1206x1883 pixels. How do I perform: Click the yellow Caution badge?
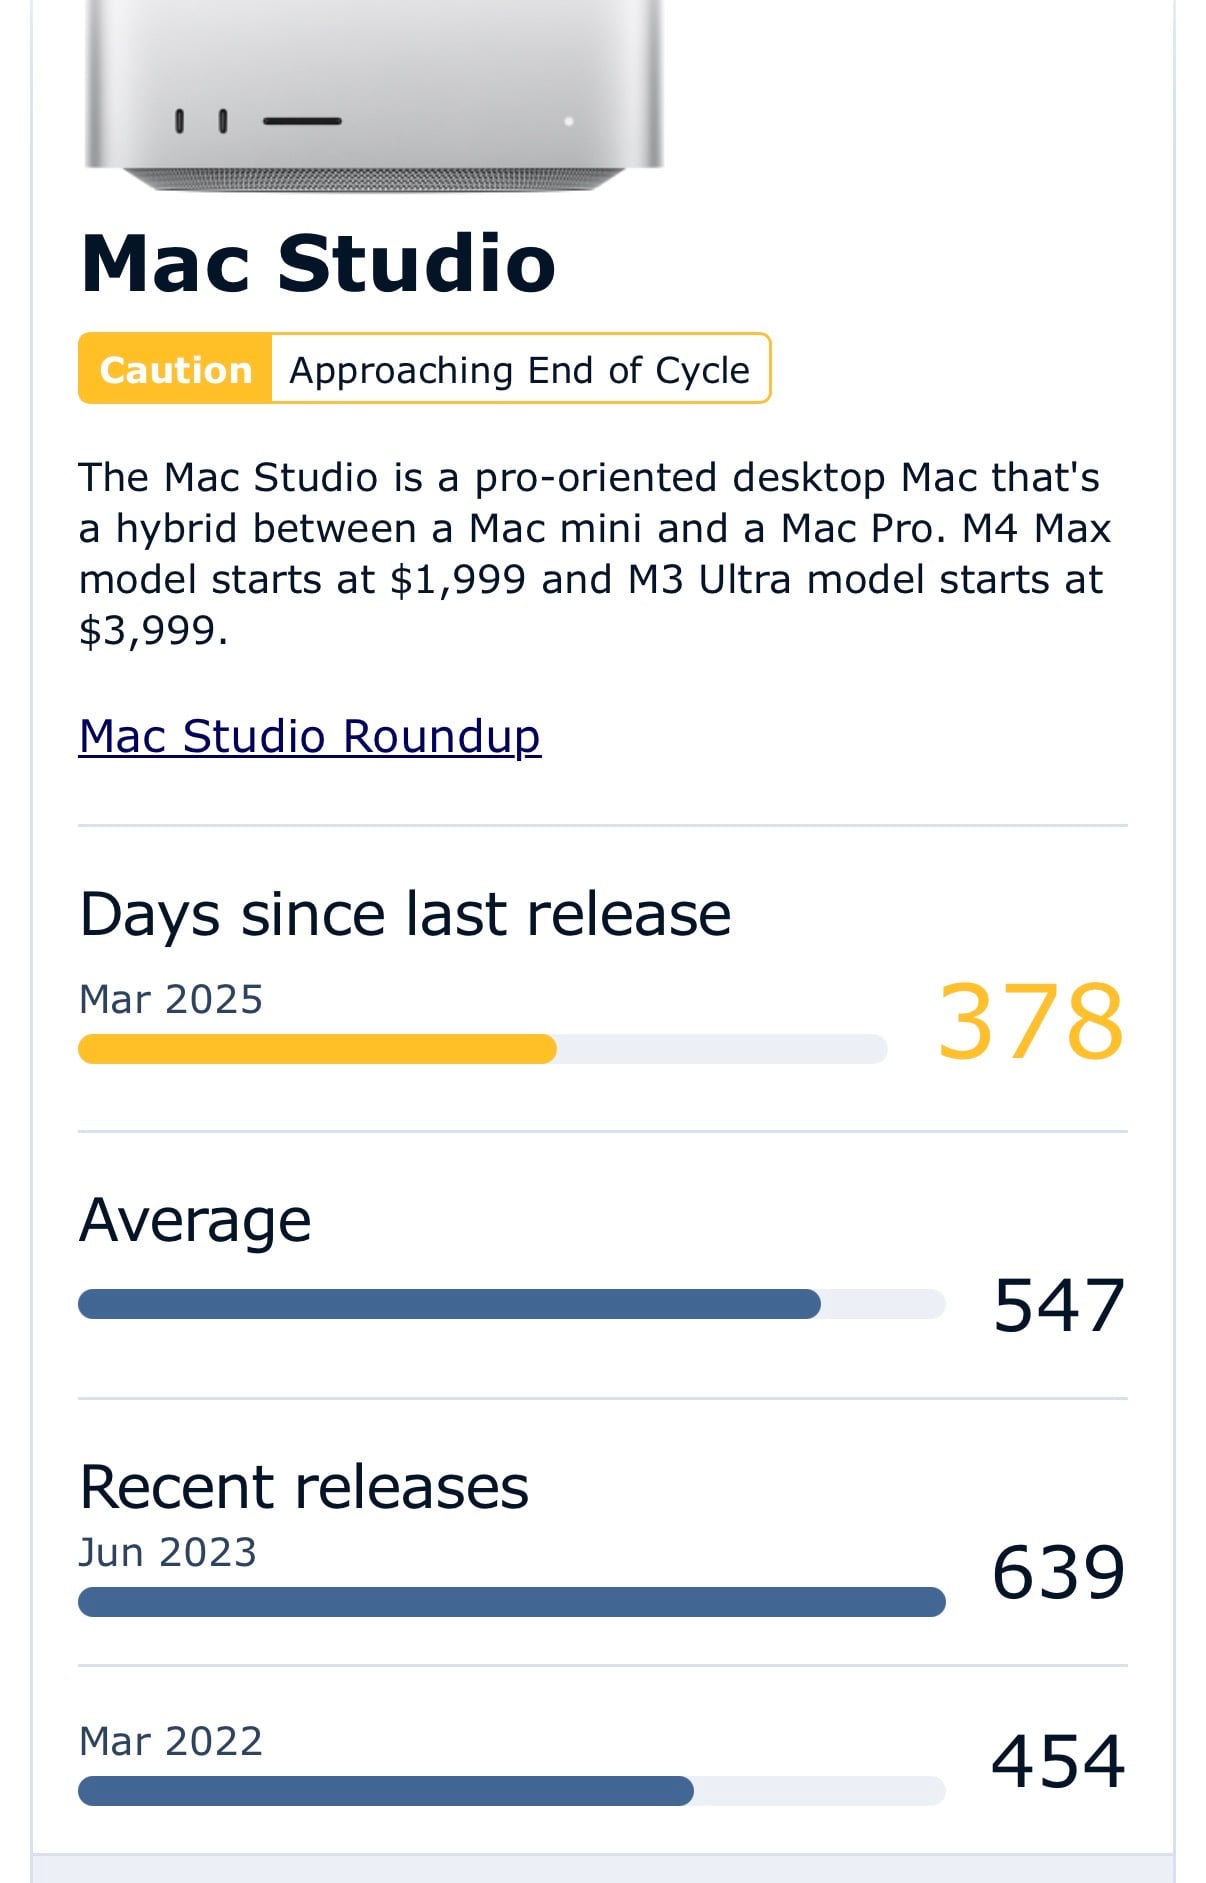(175, 369)
